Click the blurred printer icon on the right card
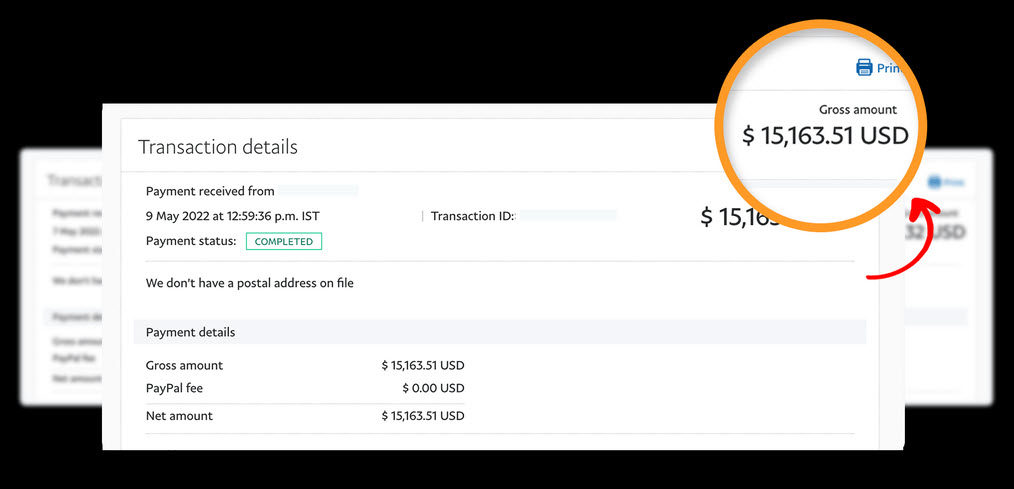The height and width of the screenshot is (489, 1014). (934, 182)
